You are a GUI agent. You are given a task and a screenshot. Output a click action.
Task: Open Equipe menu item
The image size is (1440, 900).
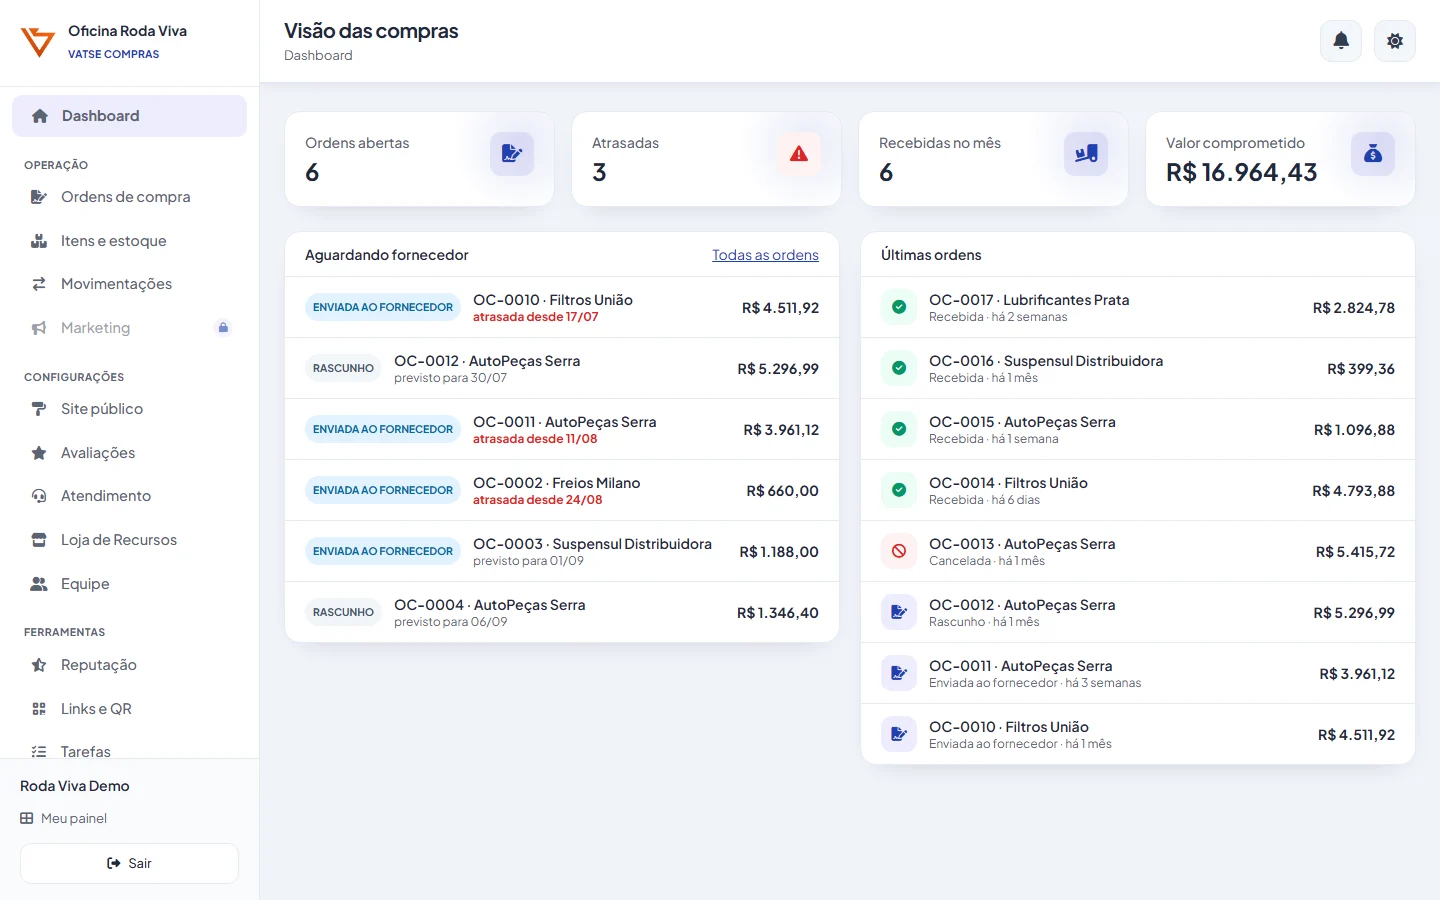pos(129,584)
